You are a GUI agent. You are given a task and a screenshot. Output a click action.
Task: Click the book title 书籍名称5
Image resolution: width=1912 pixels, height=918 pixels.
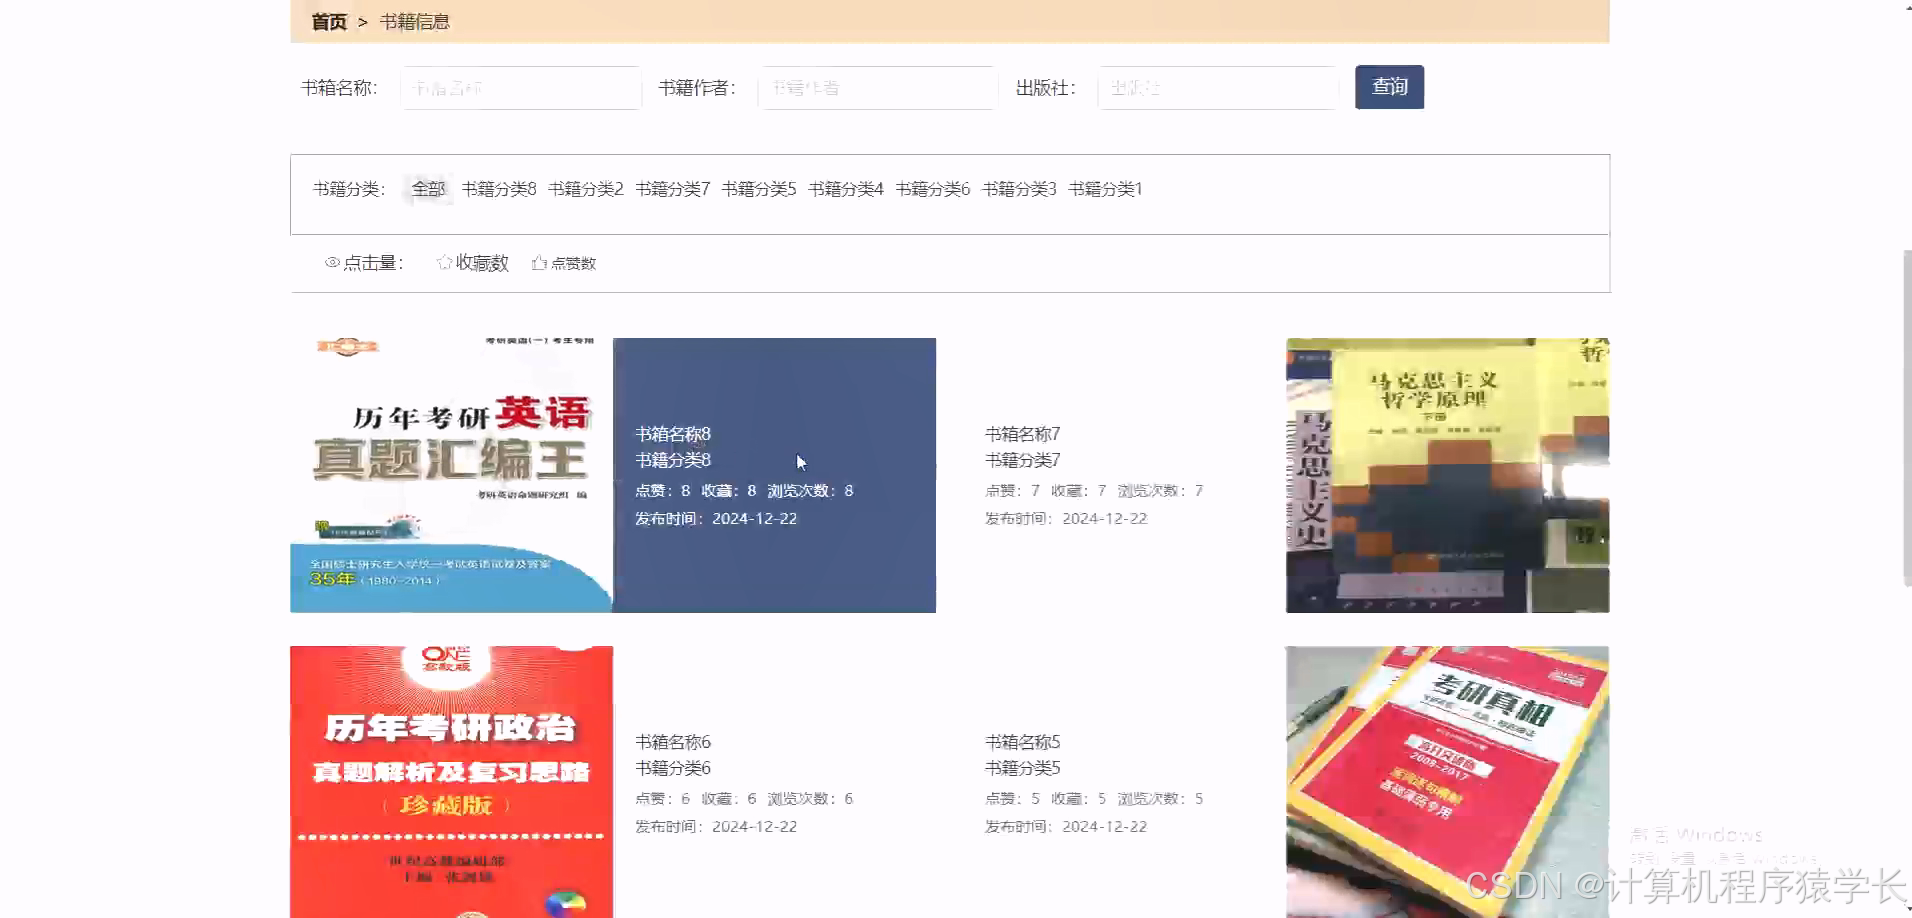coord(1023,742)
